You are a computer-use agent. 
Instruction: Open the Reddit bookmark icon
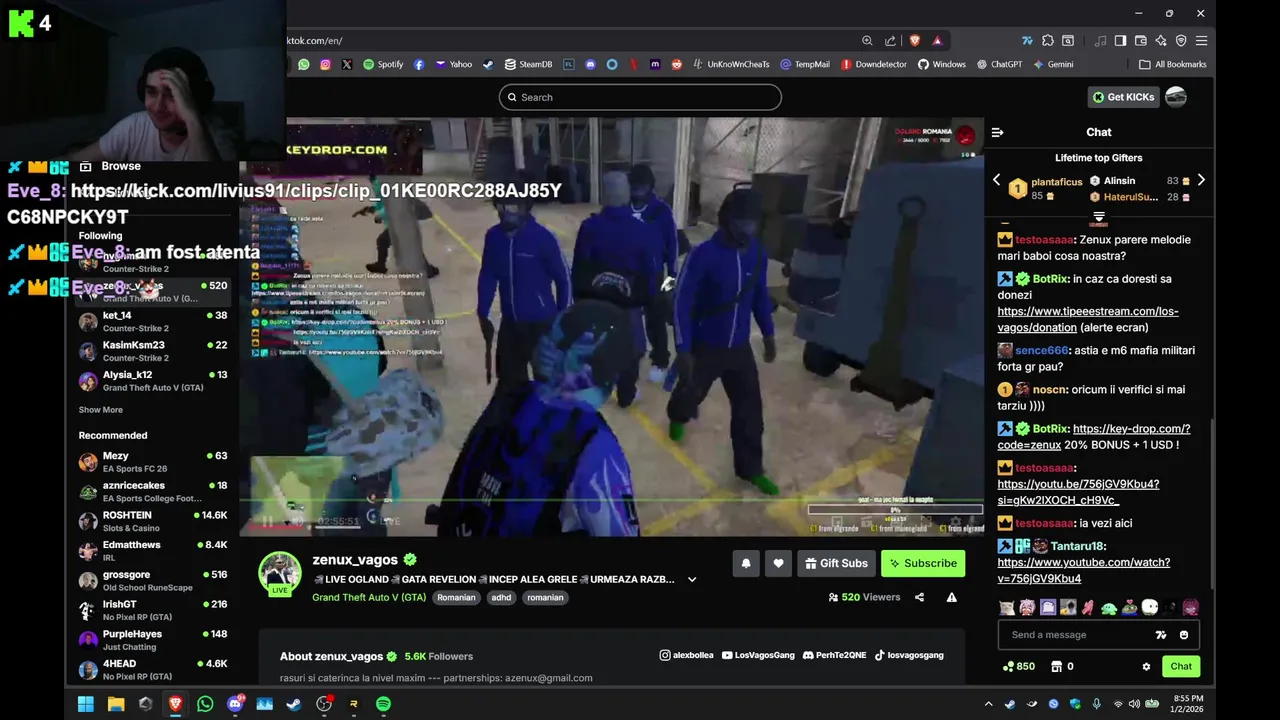coord(677,64)
